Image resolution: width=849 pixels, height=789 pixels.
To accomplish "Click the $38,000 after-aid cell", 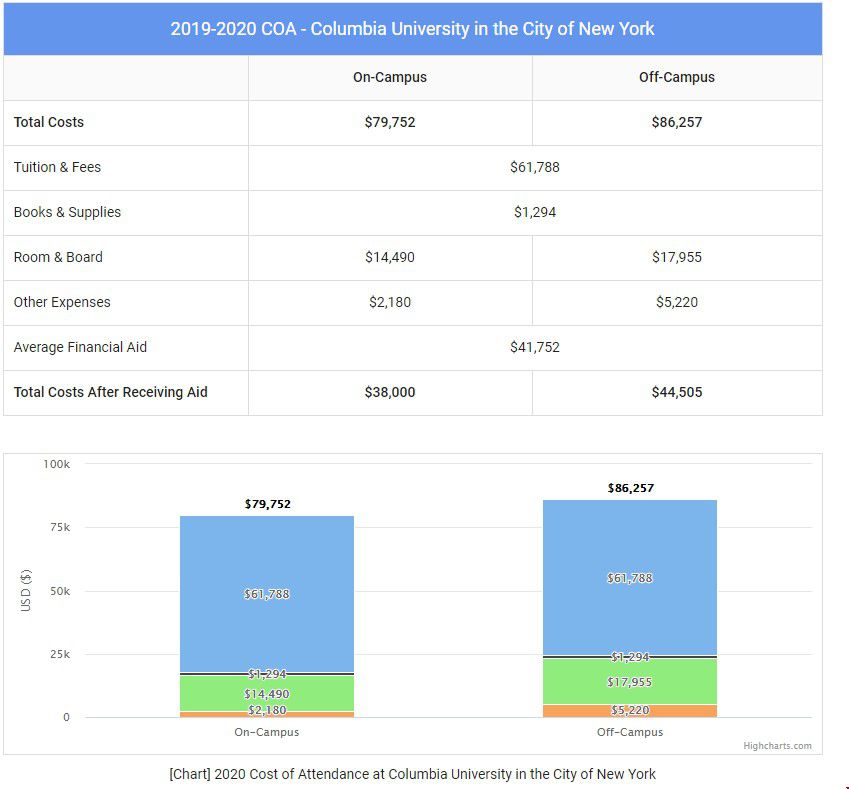I will pos(390,392).
